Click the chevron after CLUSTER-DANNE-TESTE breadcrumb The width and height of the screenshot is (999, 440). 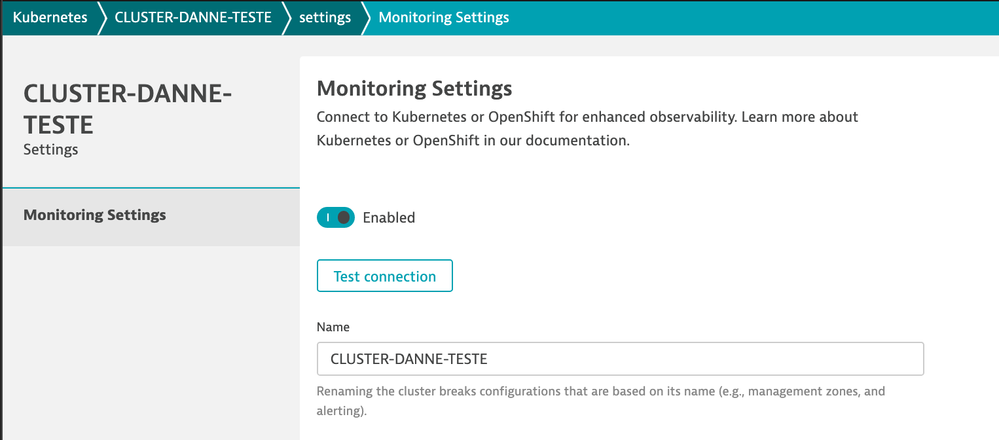tap(285, 18)
